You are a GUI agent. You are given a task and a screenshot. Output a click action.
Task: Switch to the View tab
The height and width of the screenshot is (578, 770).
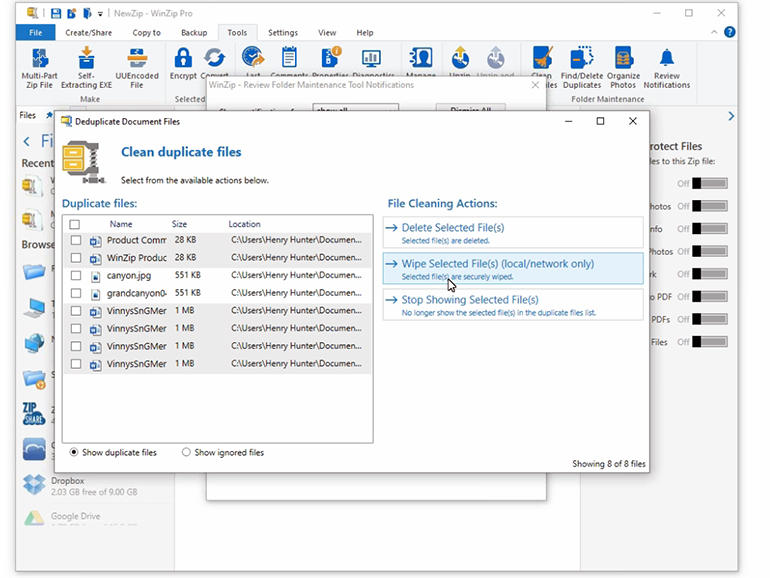click(x=327, y=33)
